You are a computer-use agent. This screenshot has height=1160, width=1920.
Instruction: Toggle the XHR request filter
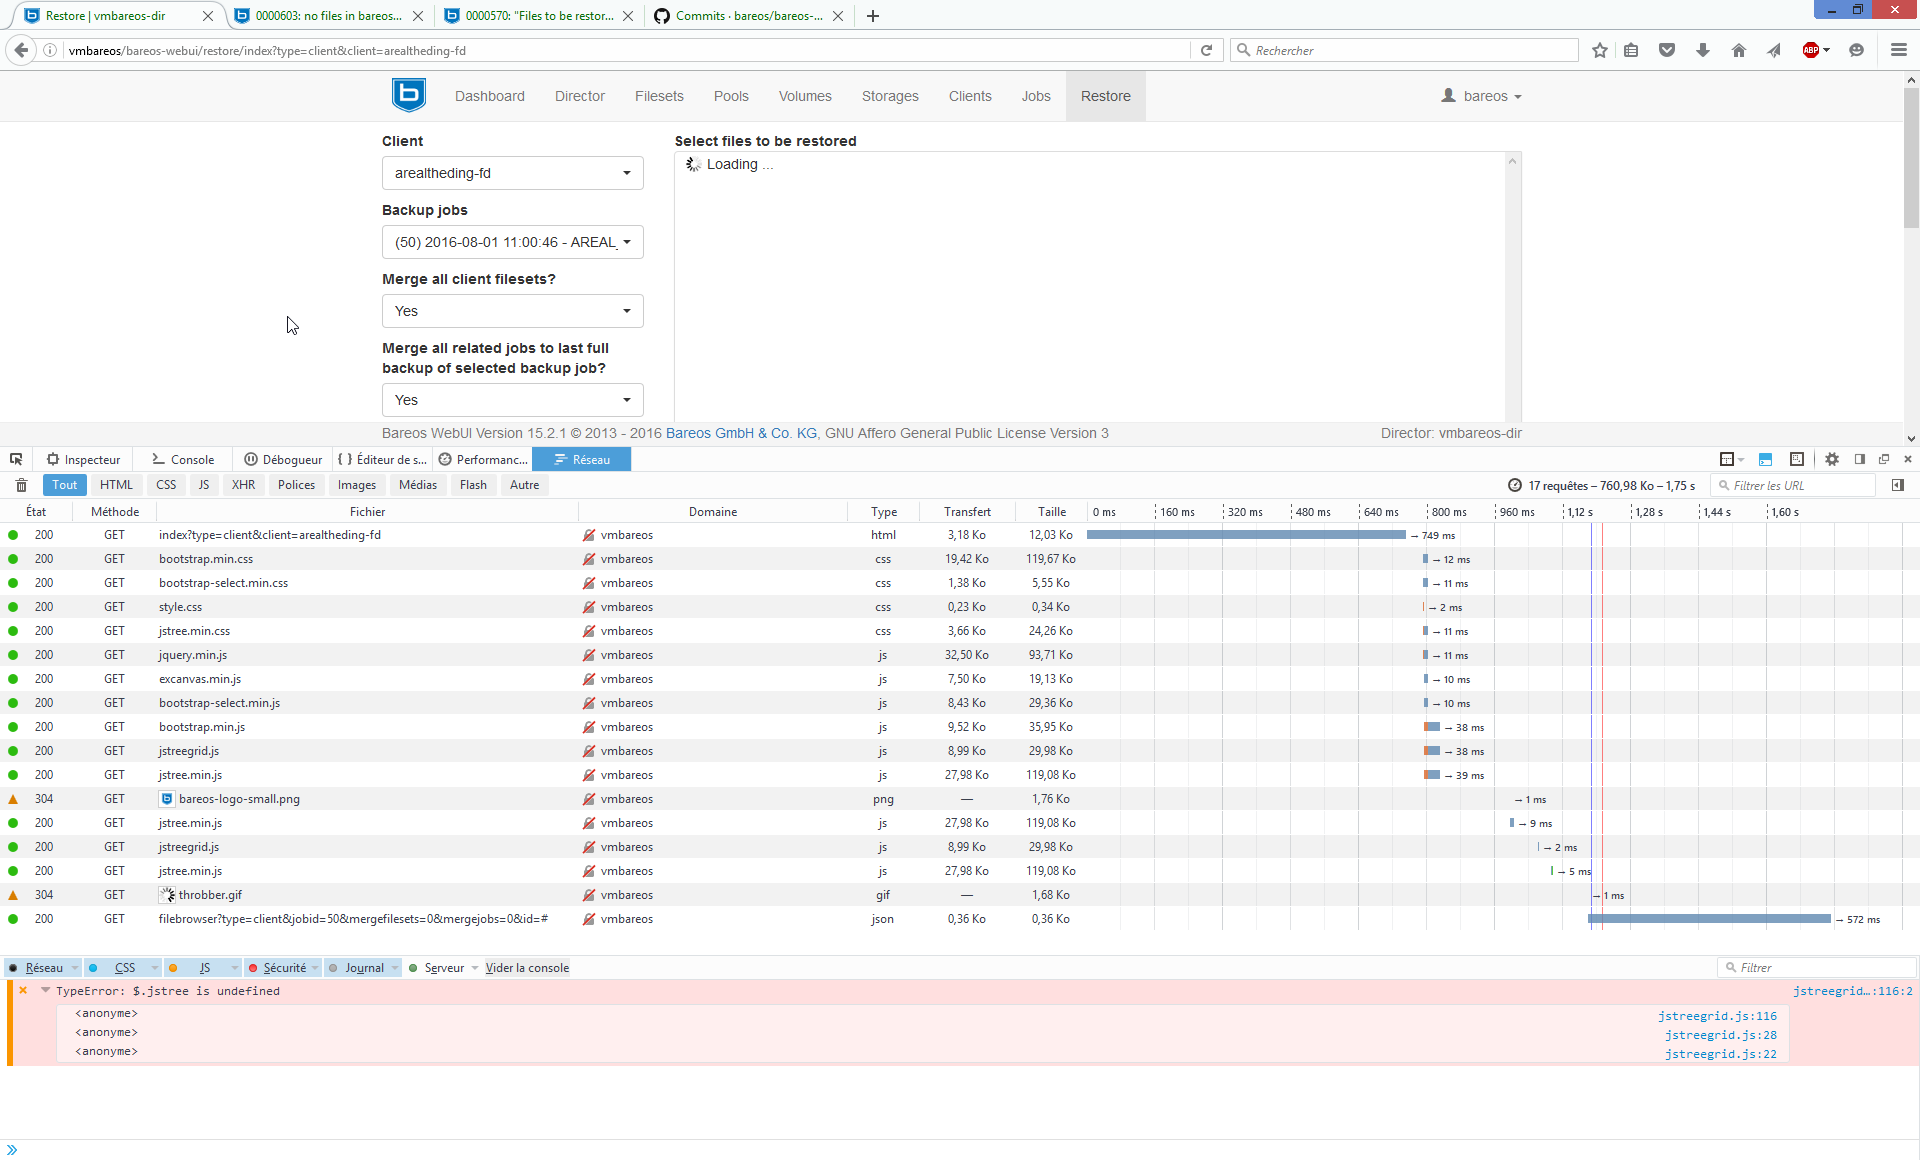pyautogui.click(x=243, y=485)
